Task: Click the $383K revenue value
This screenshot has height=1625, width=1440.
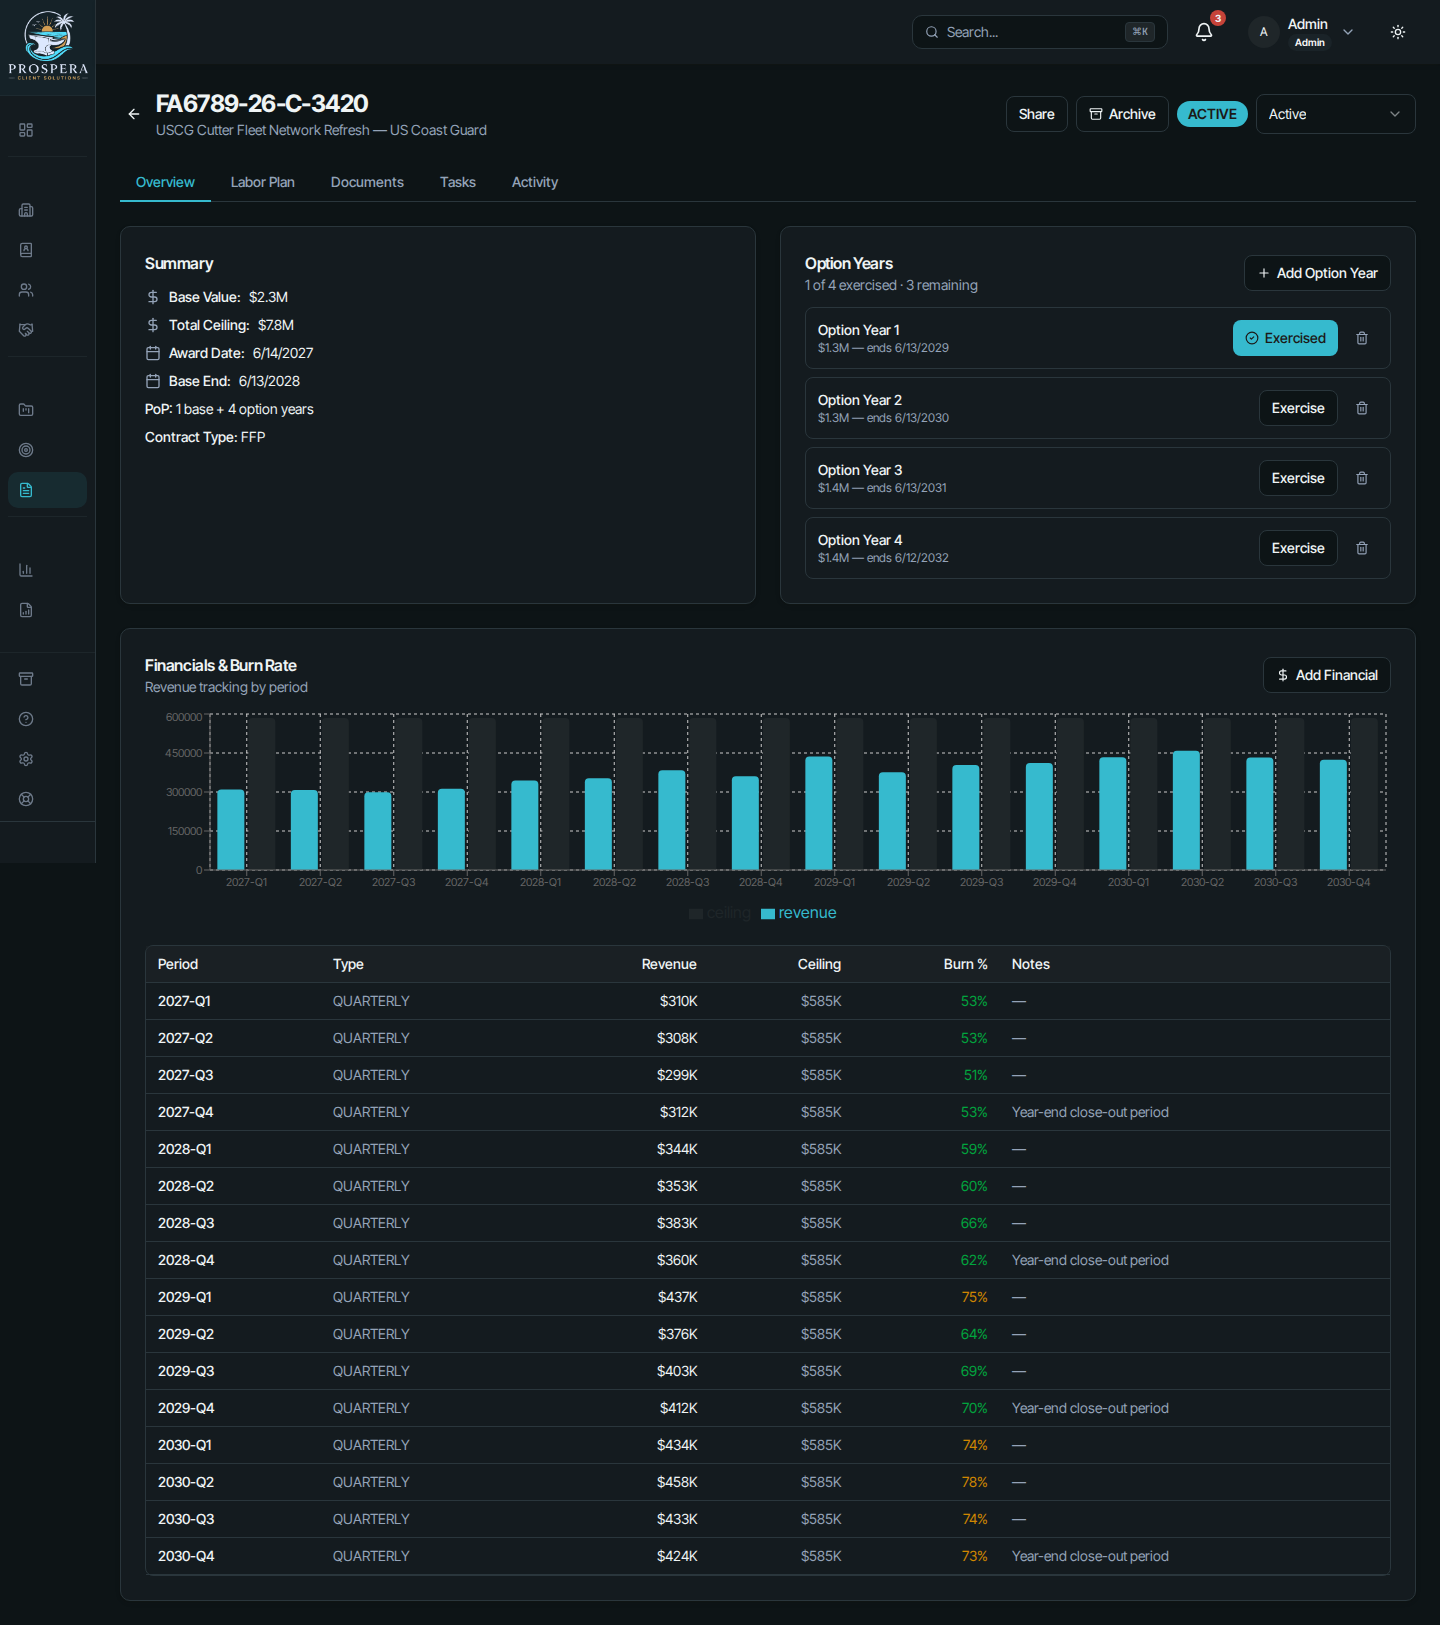Action: [x=677, y=1223]
